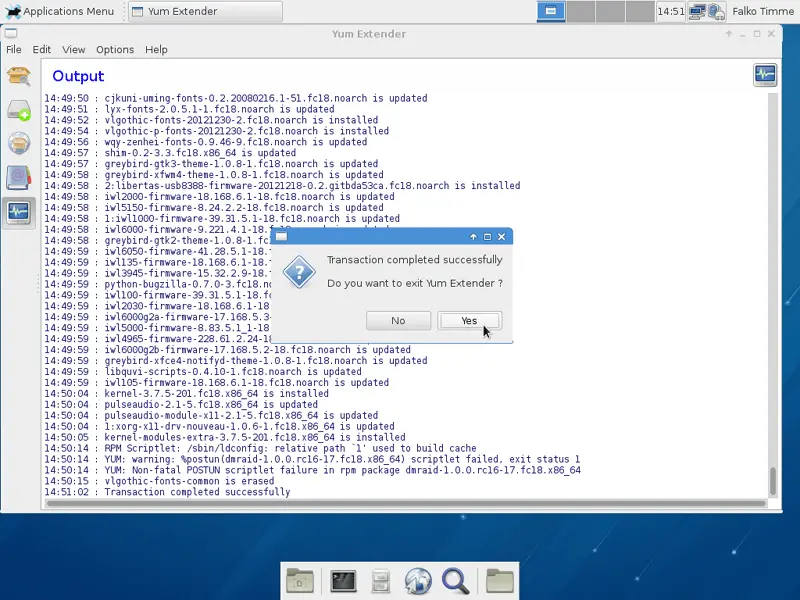Open the View menu
800x600 pixels.
[x=73, y=49]
